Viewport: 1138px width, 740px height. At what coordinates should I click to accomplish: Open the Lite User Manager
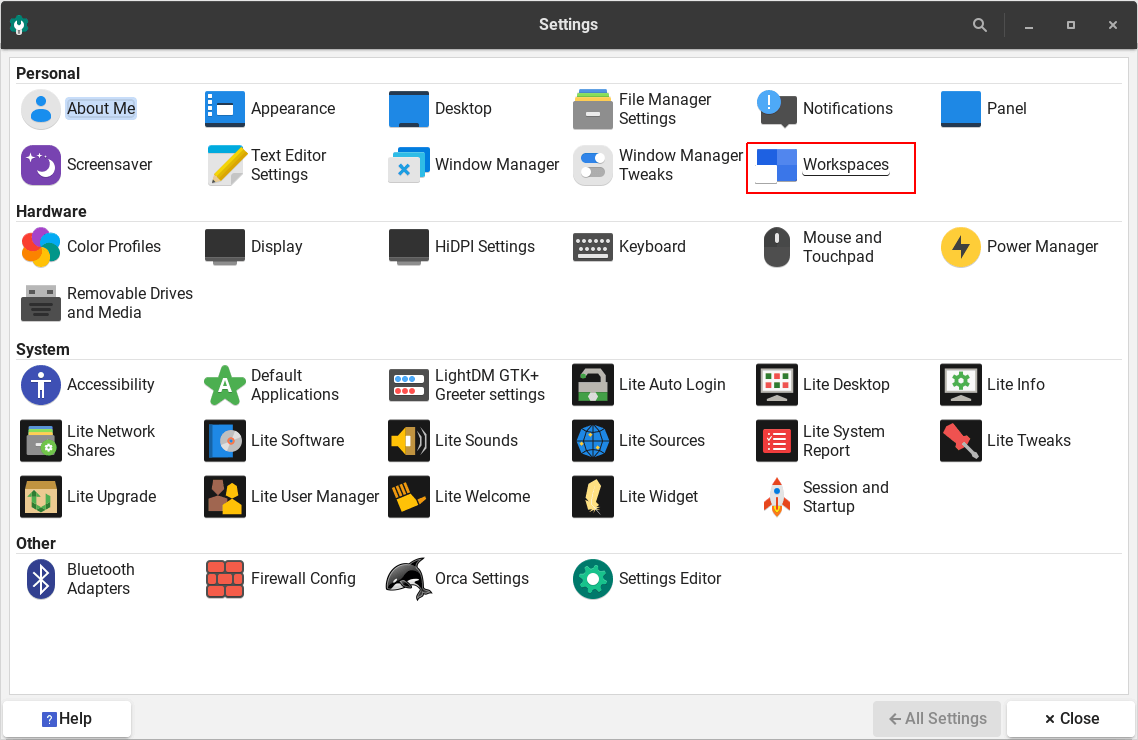click(225, 497)
